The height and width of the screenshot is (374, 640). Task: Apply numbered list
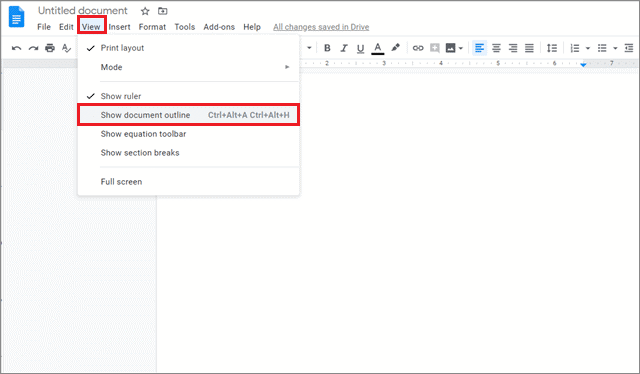pyautogui.click(x=575, y=48)
